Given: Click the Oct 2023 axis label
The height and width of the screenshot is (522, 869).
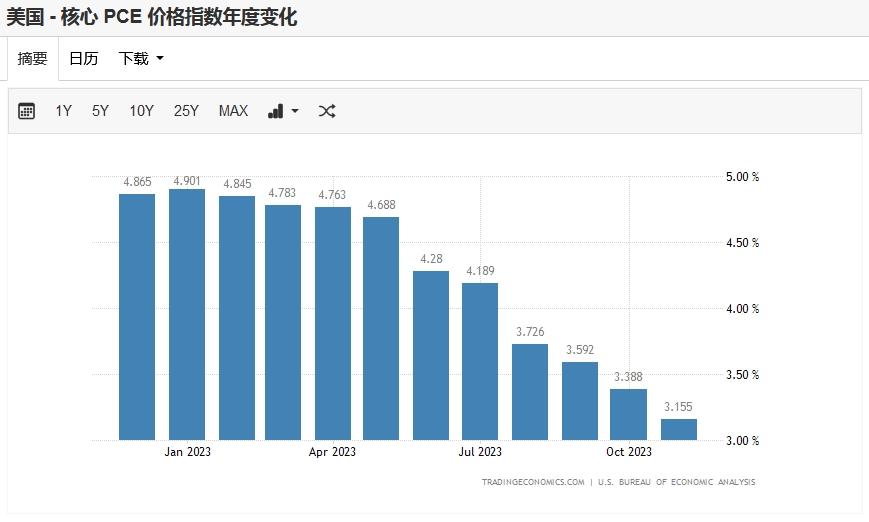Looking at the screenshot, I should click(629, 452).
